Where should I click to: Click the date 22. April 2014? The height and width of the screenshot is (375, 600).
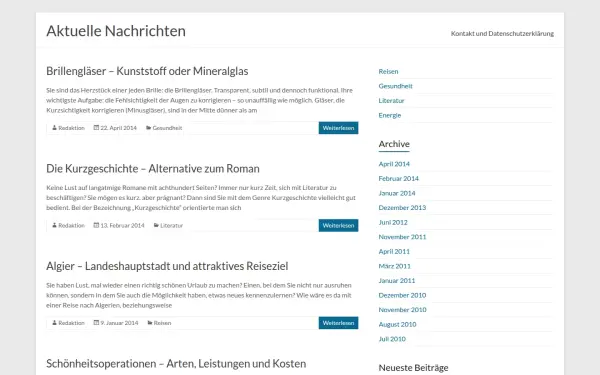(x=118, y=128)
